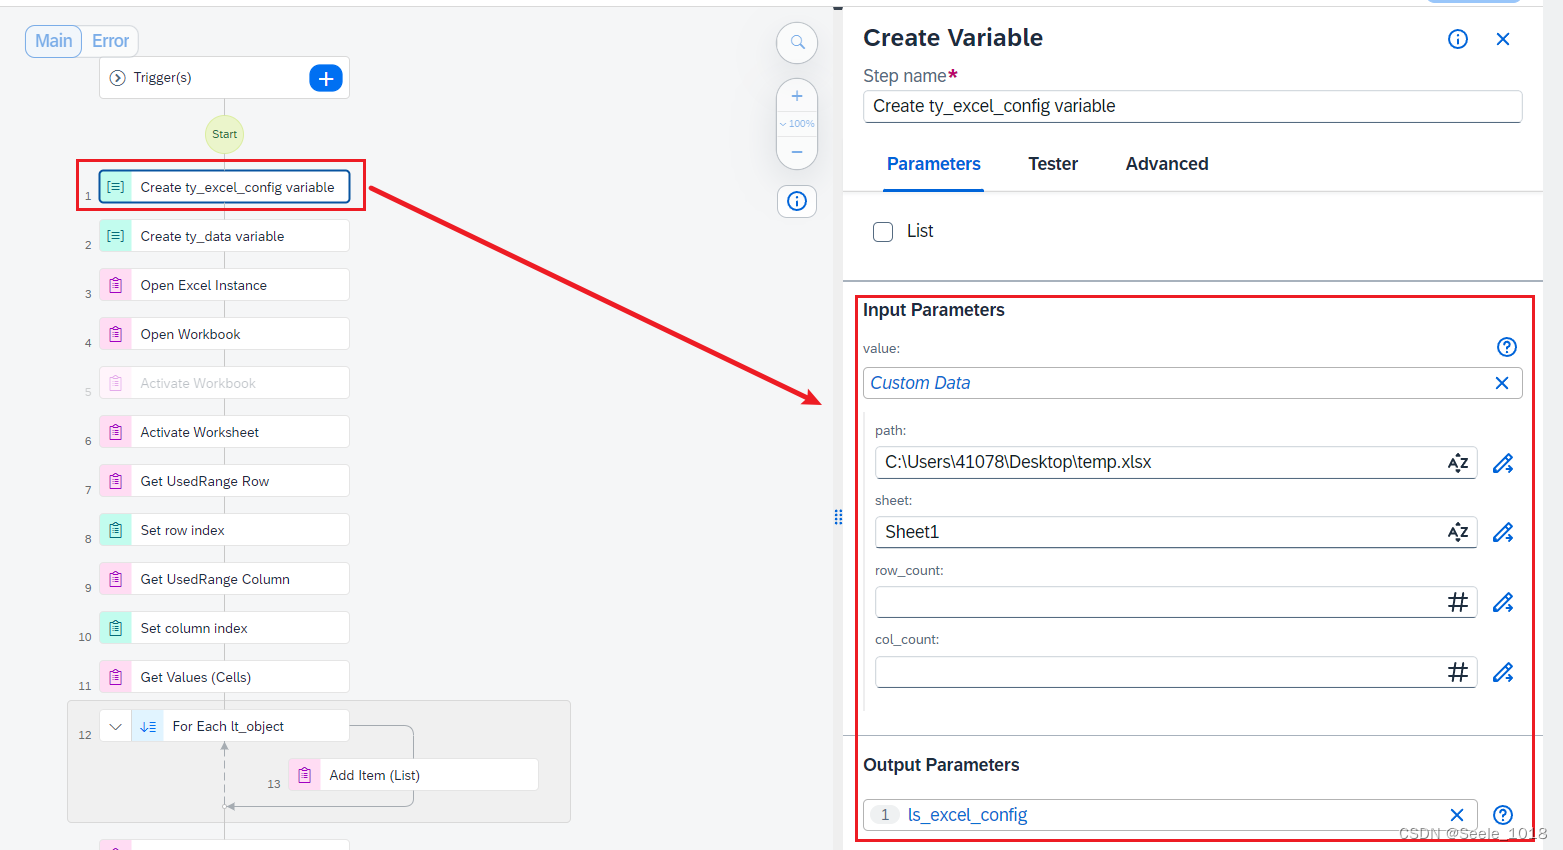Click the panel splitter grip handle
This screenshot has height=850, width=1563.
pos(838,517)
